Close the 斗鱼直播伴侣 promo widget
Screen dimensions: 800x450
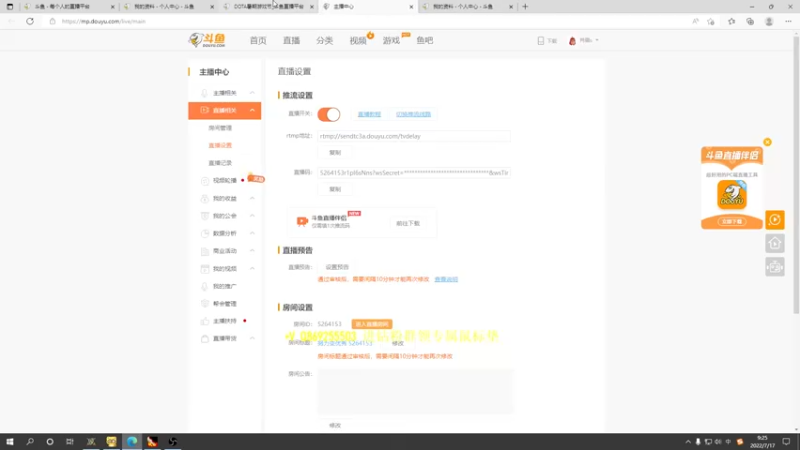[x=767, y=142]
